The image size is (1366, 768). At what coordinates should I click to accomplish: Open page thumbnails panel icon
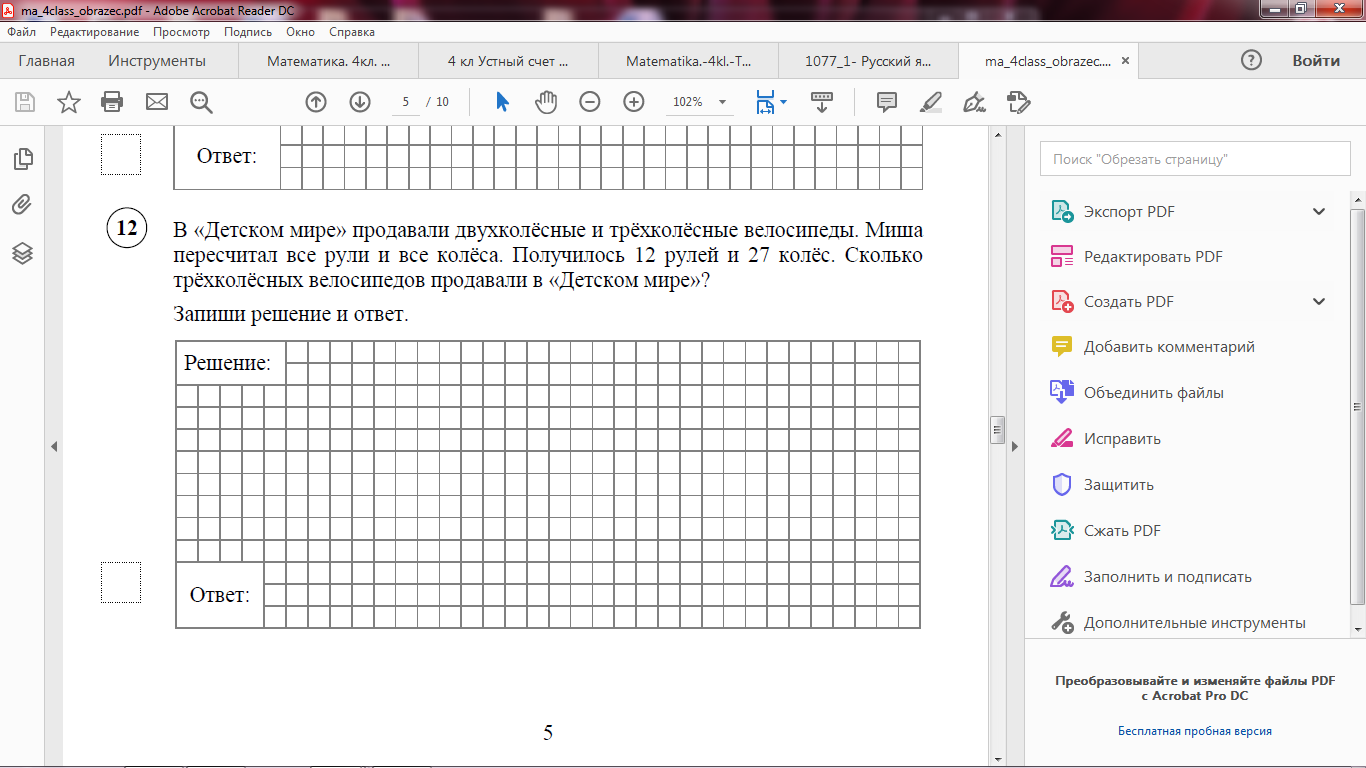(x=23, y=158)
